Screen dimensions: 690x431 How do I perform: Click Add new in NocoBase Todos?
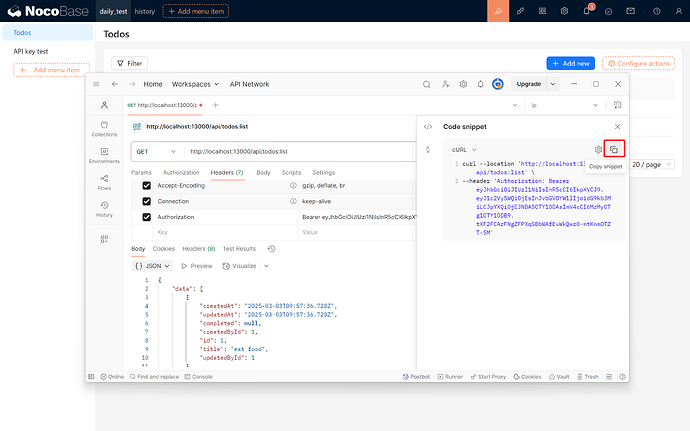[x=571, y=63]
